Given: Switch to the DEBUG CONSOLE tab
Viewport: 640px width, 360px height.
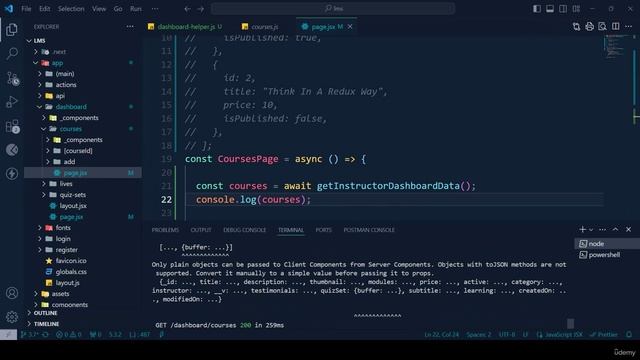Looking at the screenshot, I should pyautogui.click(x=244, y=230).
